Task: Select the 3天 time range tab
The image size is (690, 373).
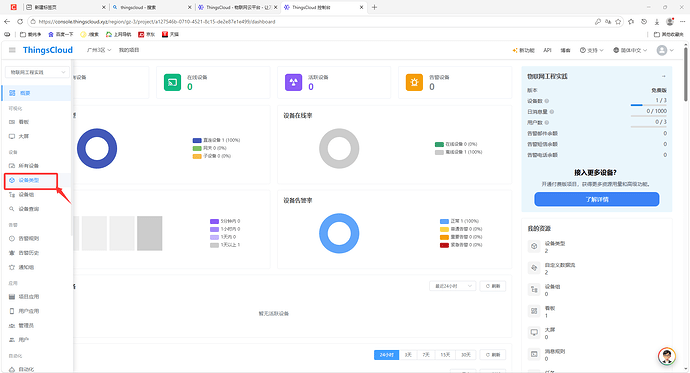Action: pyautogui.click(x=408, y=355)
